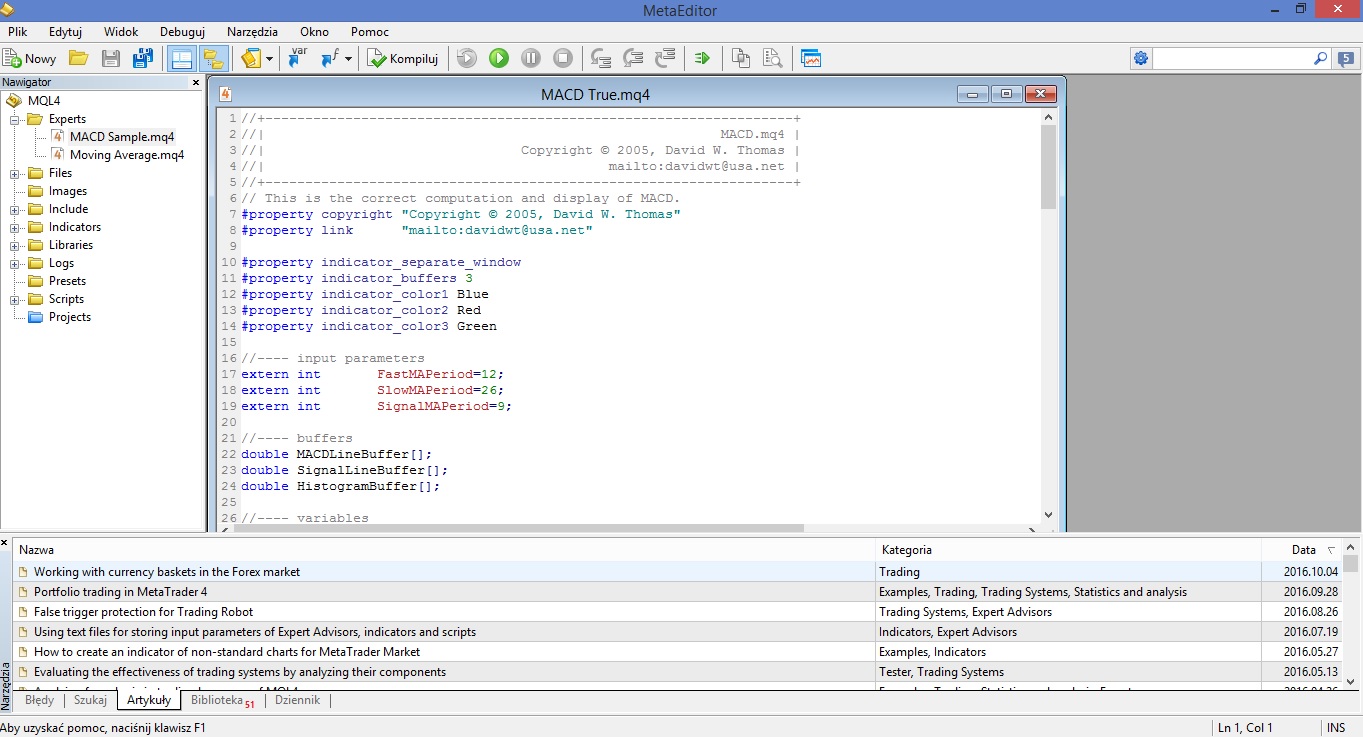Click the articles list vertical scrollbar
Image resolution: width=1363 pixels, height=737 pixels.
[x=1351, y=615]
